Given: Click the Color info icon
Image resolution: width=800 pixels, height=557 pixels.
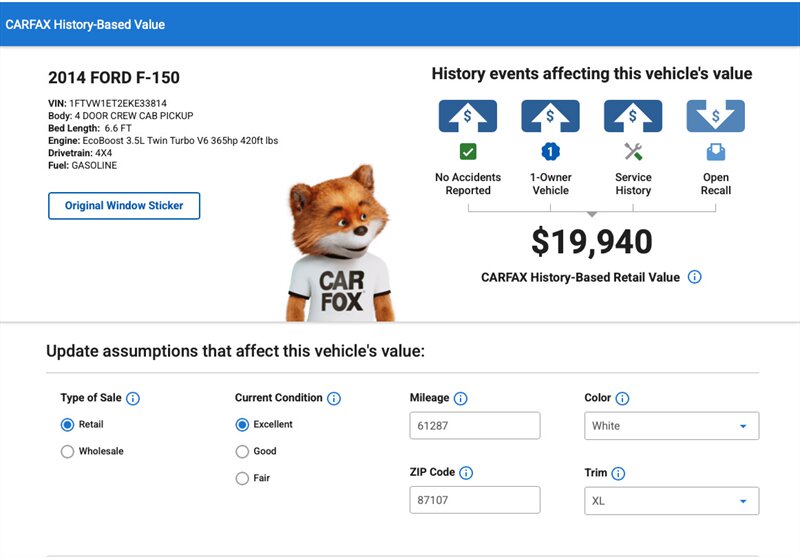Looking at the screenshot, I should click(x=623, y=398).
